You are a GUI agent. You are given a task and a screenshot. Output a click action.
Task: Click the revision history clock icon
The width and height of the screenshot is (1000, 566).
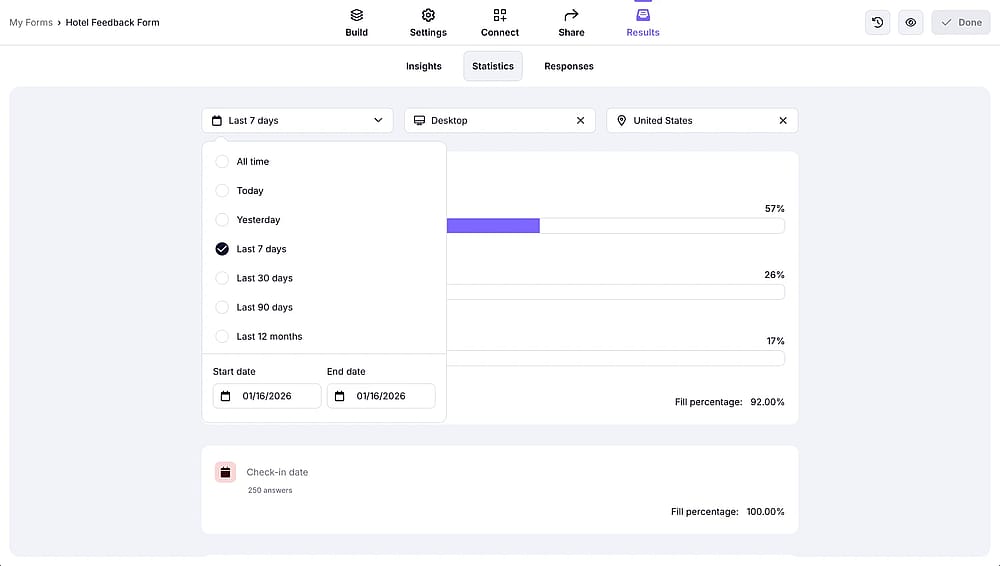(x=878, y=22)
